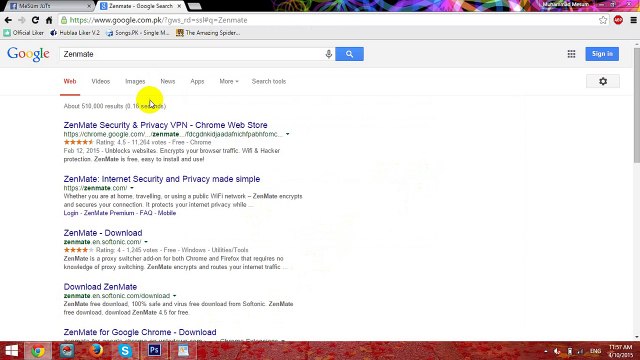Open the Windows Start button
The width and height of the screenshot is (640, 360).
11,351
